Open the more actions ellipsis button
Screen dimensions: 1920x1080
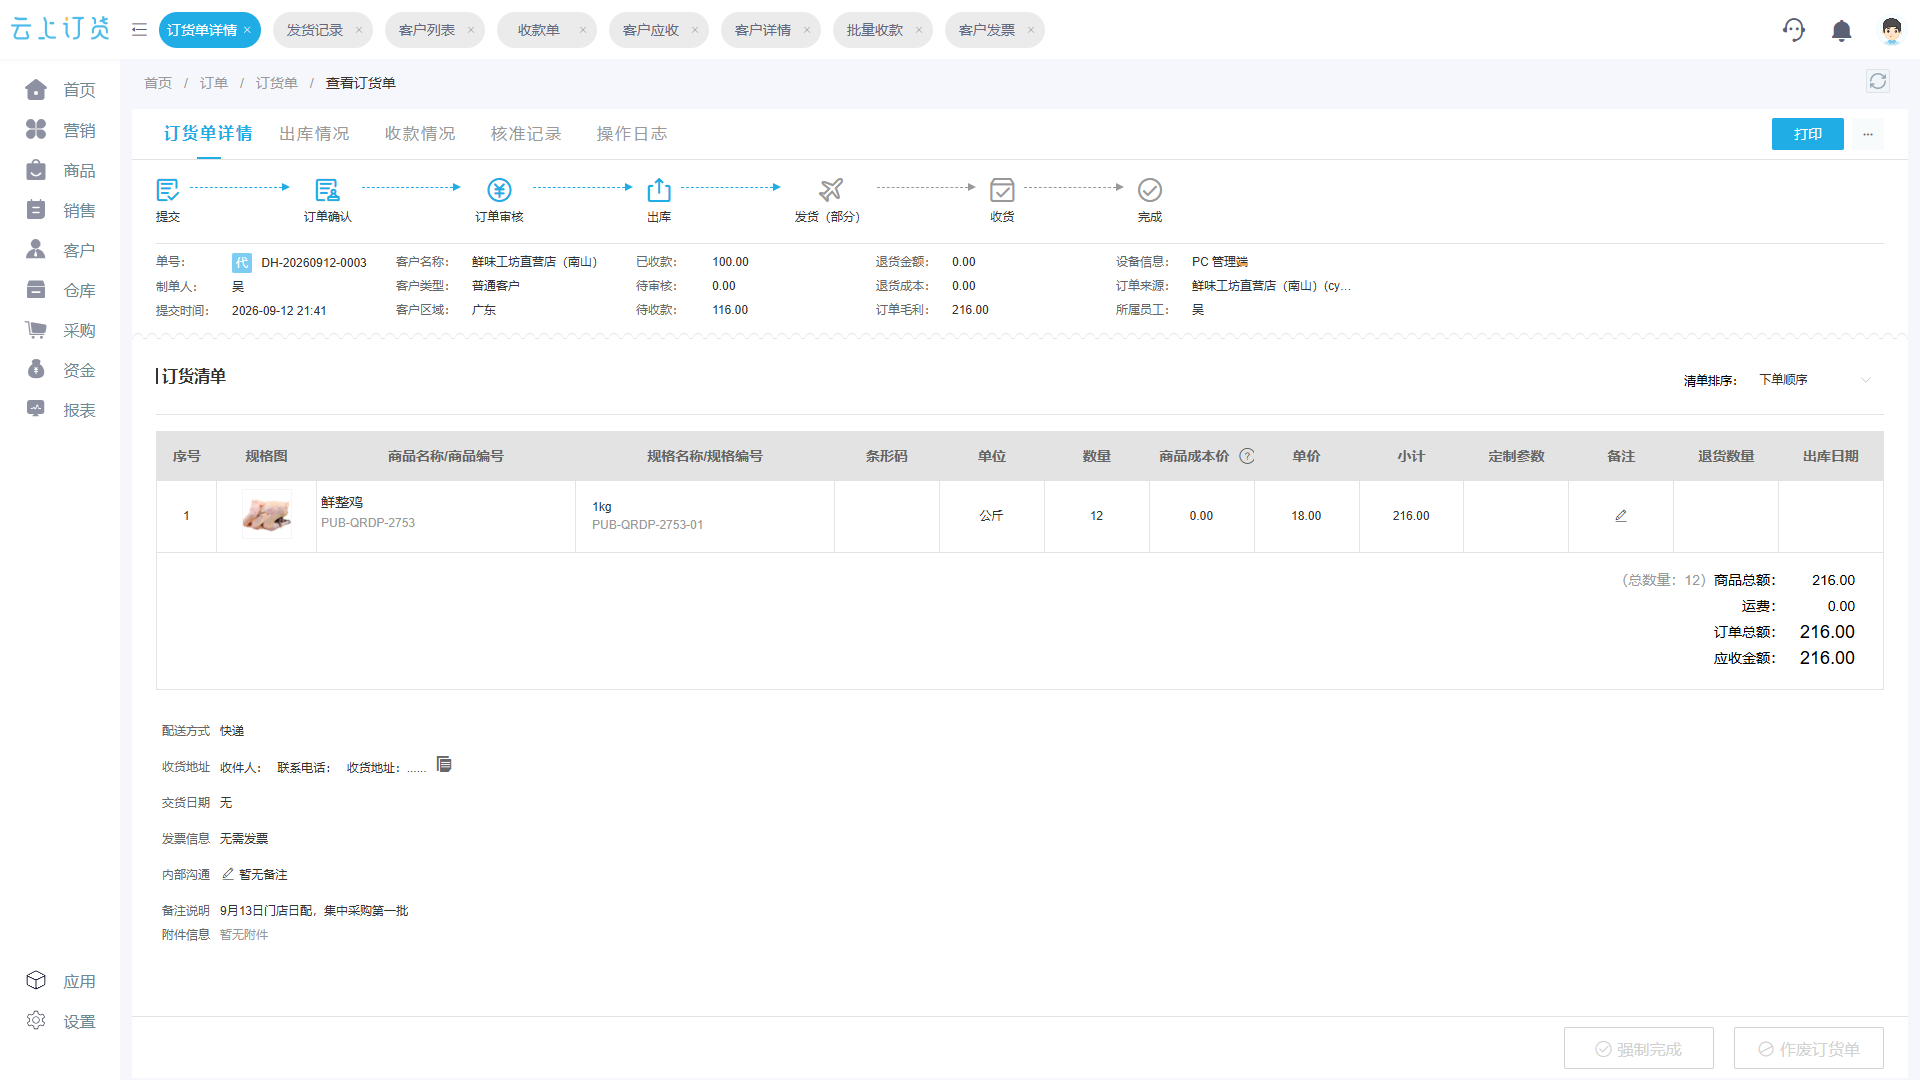tap(1867, 134)
